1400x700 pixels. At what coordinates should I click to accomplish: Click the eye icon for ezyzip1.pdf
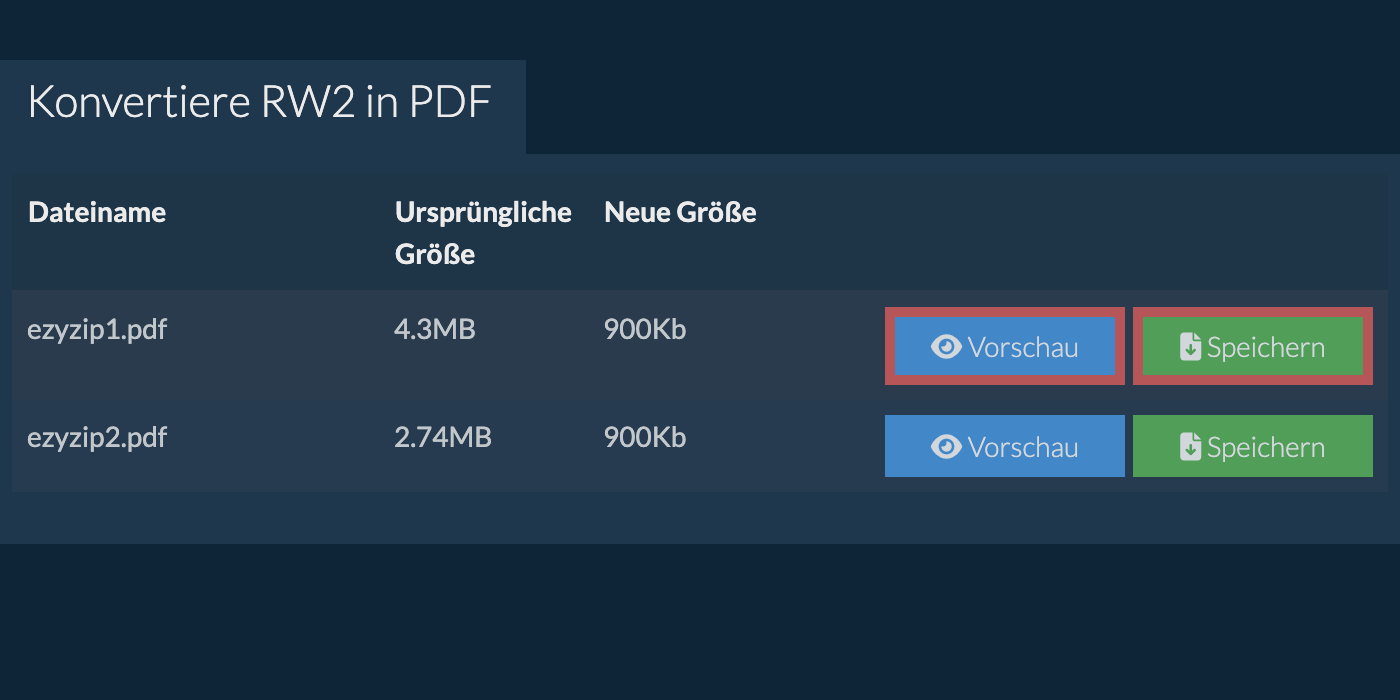[x=945, y=347]
